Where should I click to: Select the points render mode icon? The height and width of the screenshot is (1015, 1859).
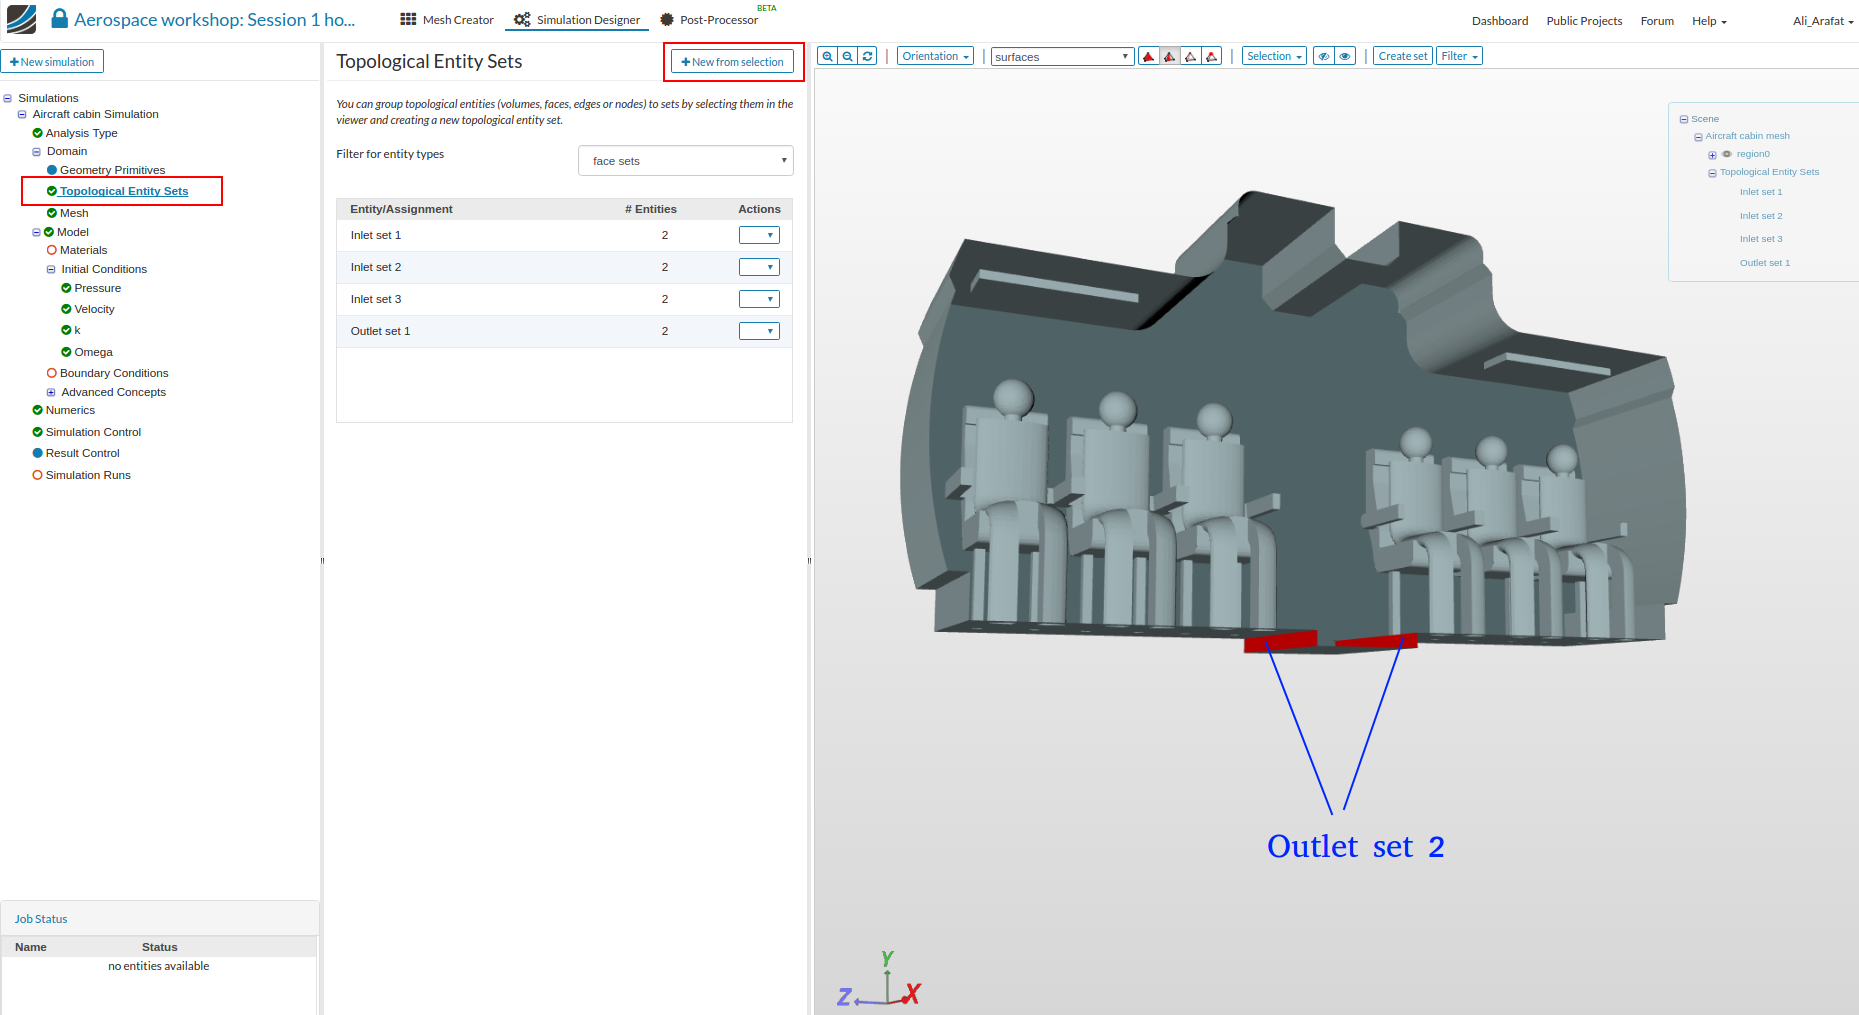point(1212,57)
